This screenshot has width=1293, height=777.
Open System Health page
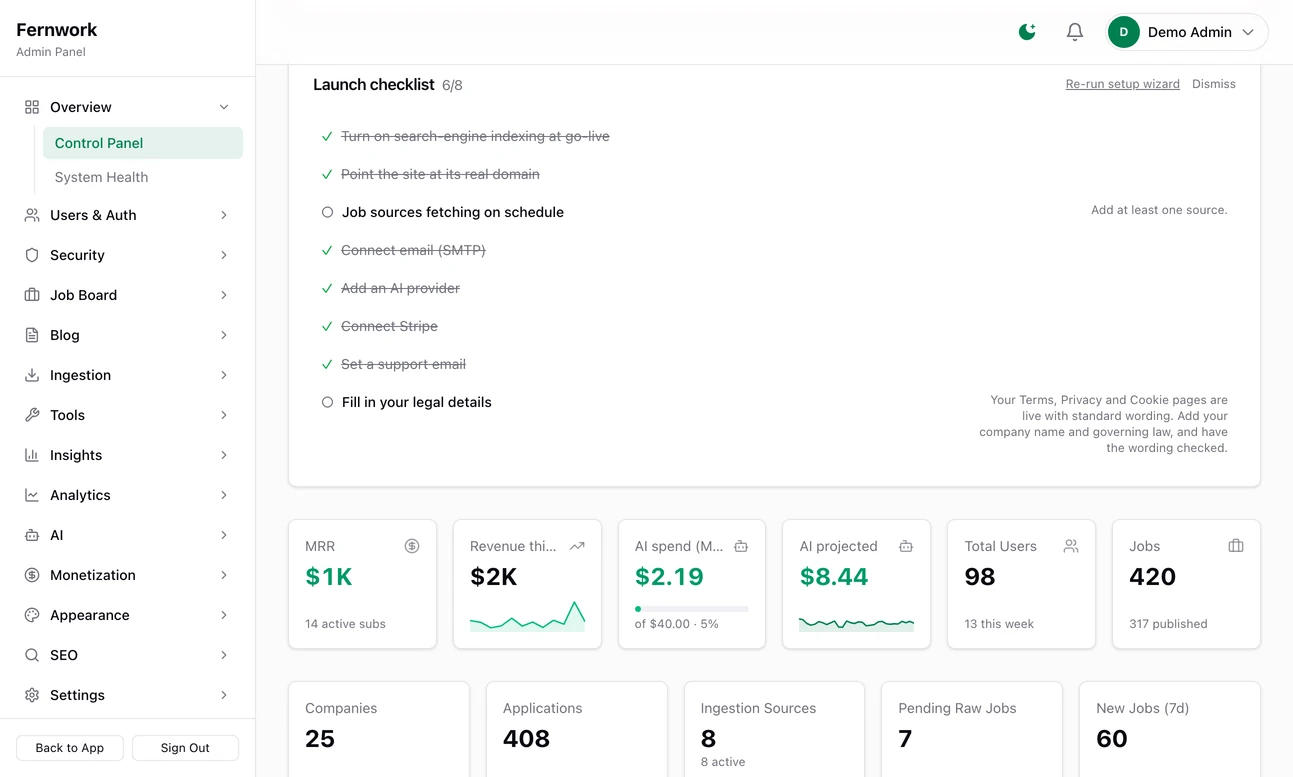[x=143, y=177]
